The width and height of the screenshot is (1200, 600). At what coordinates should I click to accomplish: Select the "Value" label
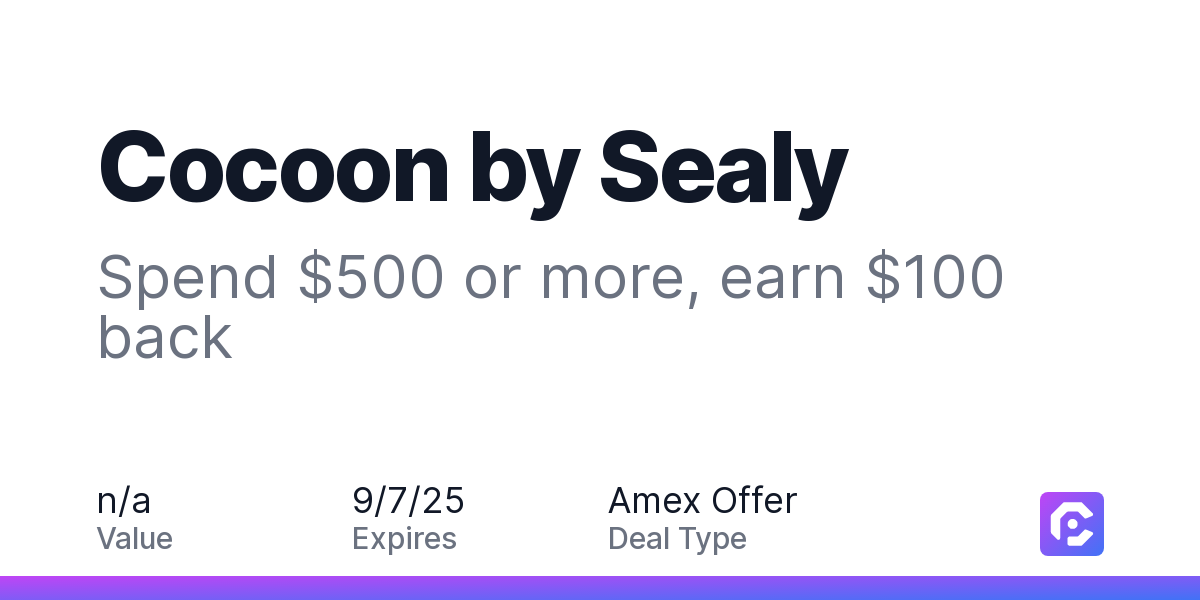[x=135, y=539]
